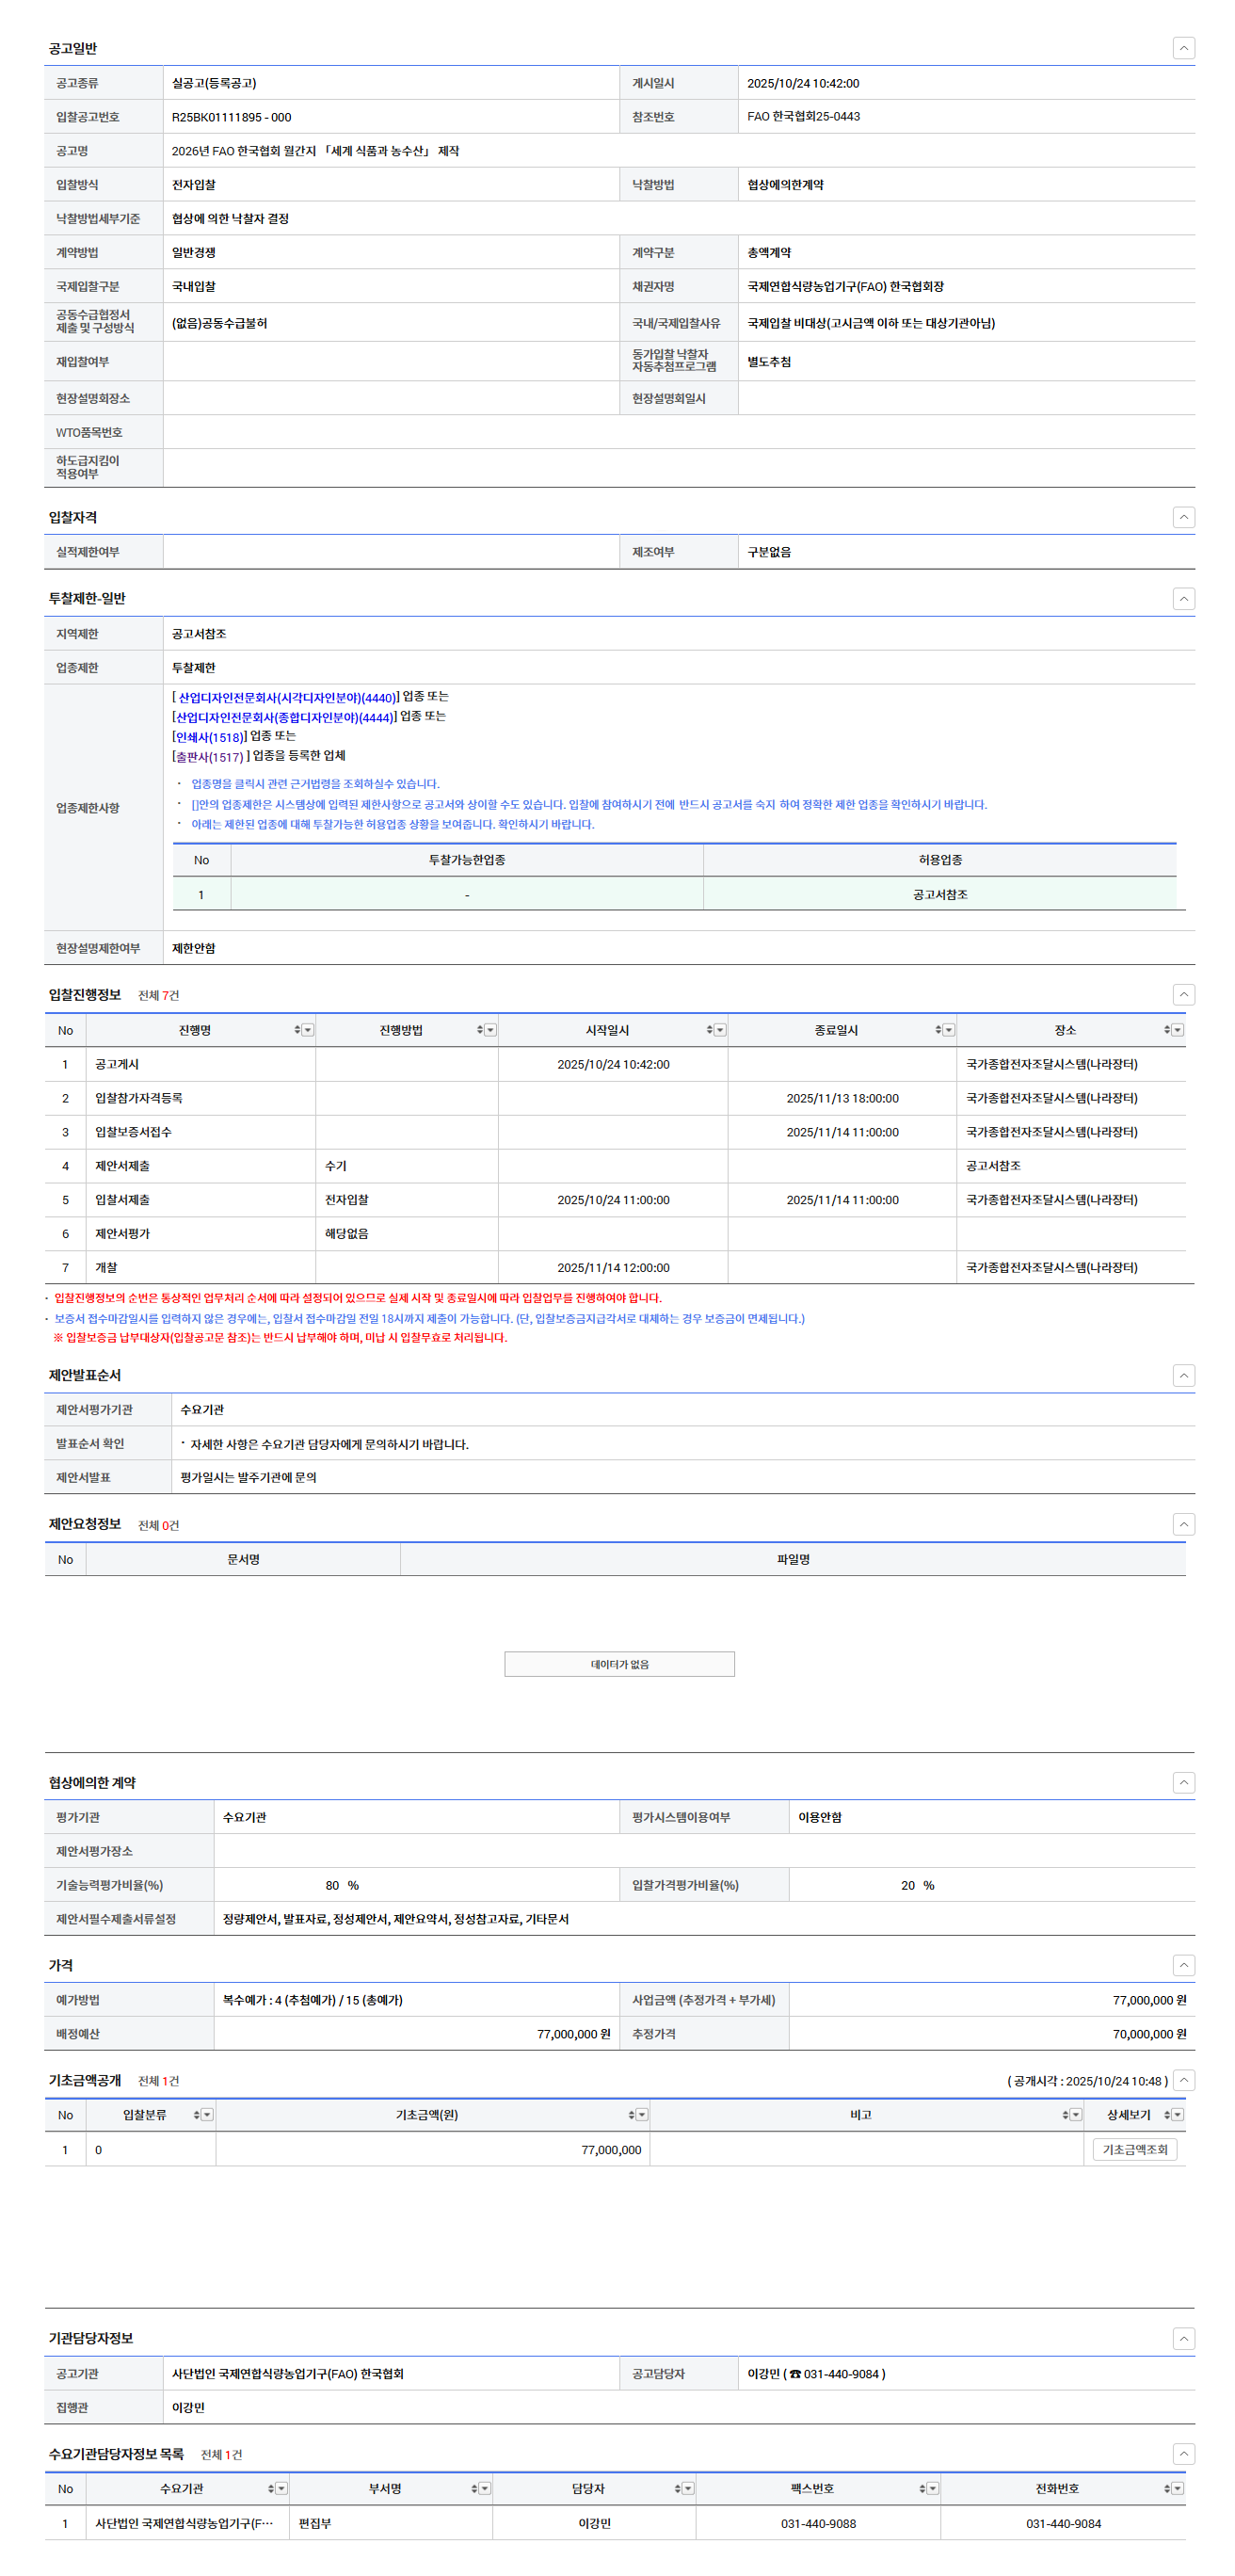1235x2576 pixels.
Task: Open 산업디자인전문회사(종합디자인분야)(4444) link
Action: click(284, 717)
